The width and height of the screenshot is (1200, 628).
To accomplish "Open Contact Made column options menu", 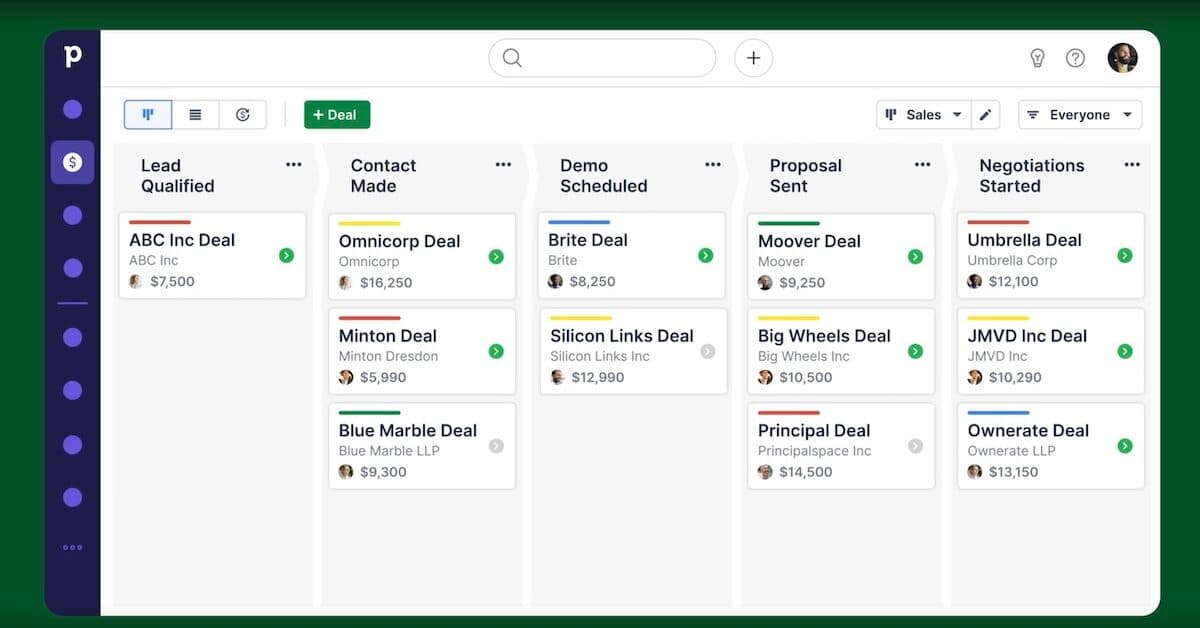I will [x=503, y=165].
